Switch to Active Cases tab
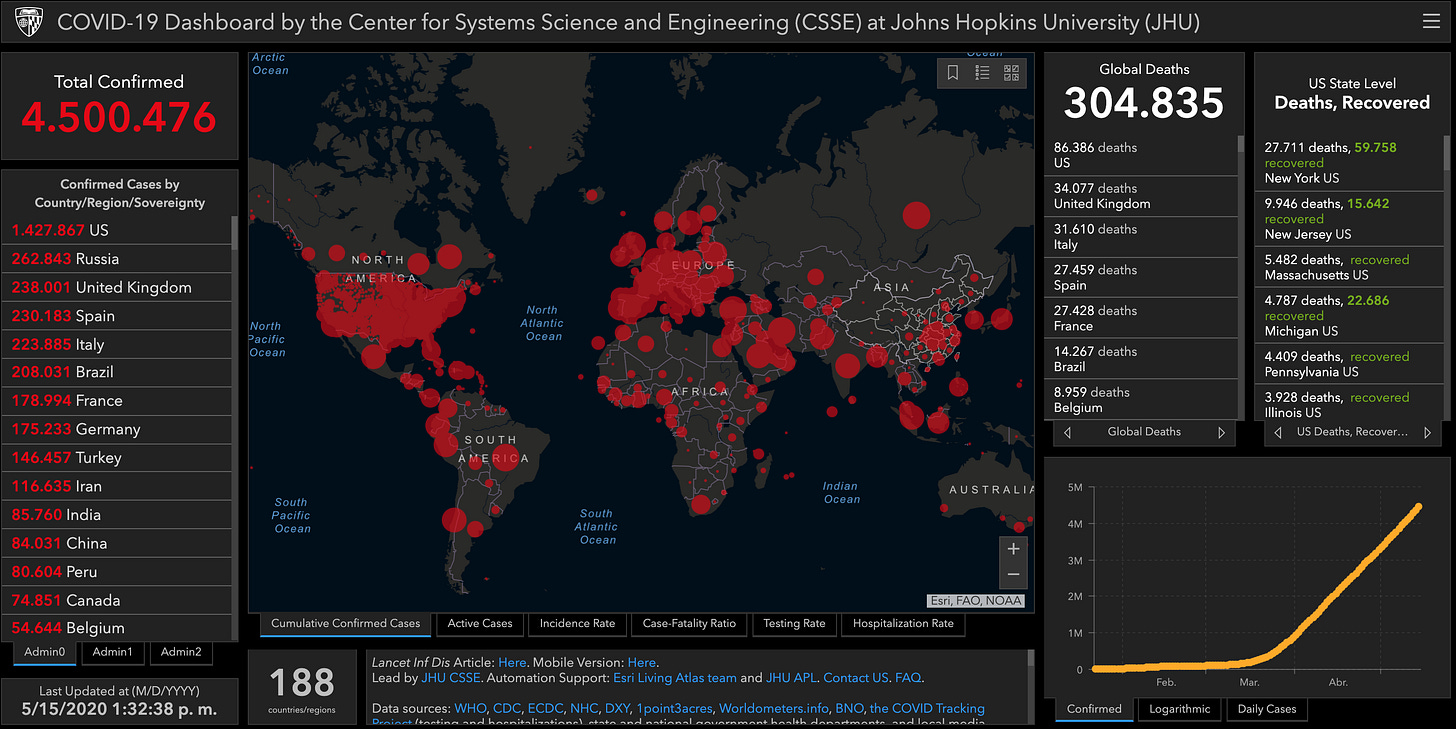Image resolution: width=1456 pixels, height=729 pixels. pos(480,623)
